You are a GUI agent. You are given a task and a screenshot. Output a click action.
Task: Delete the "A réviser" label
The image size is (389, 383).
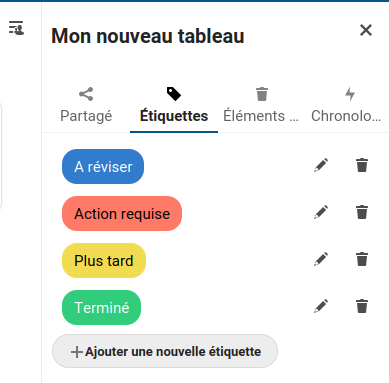(362, 165)
